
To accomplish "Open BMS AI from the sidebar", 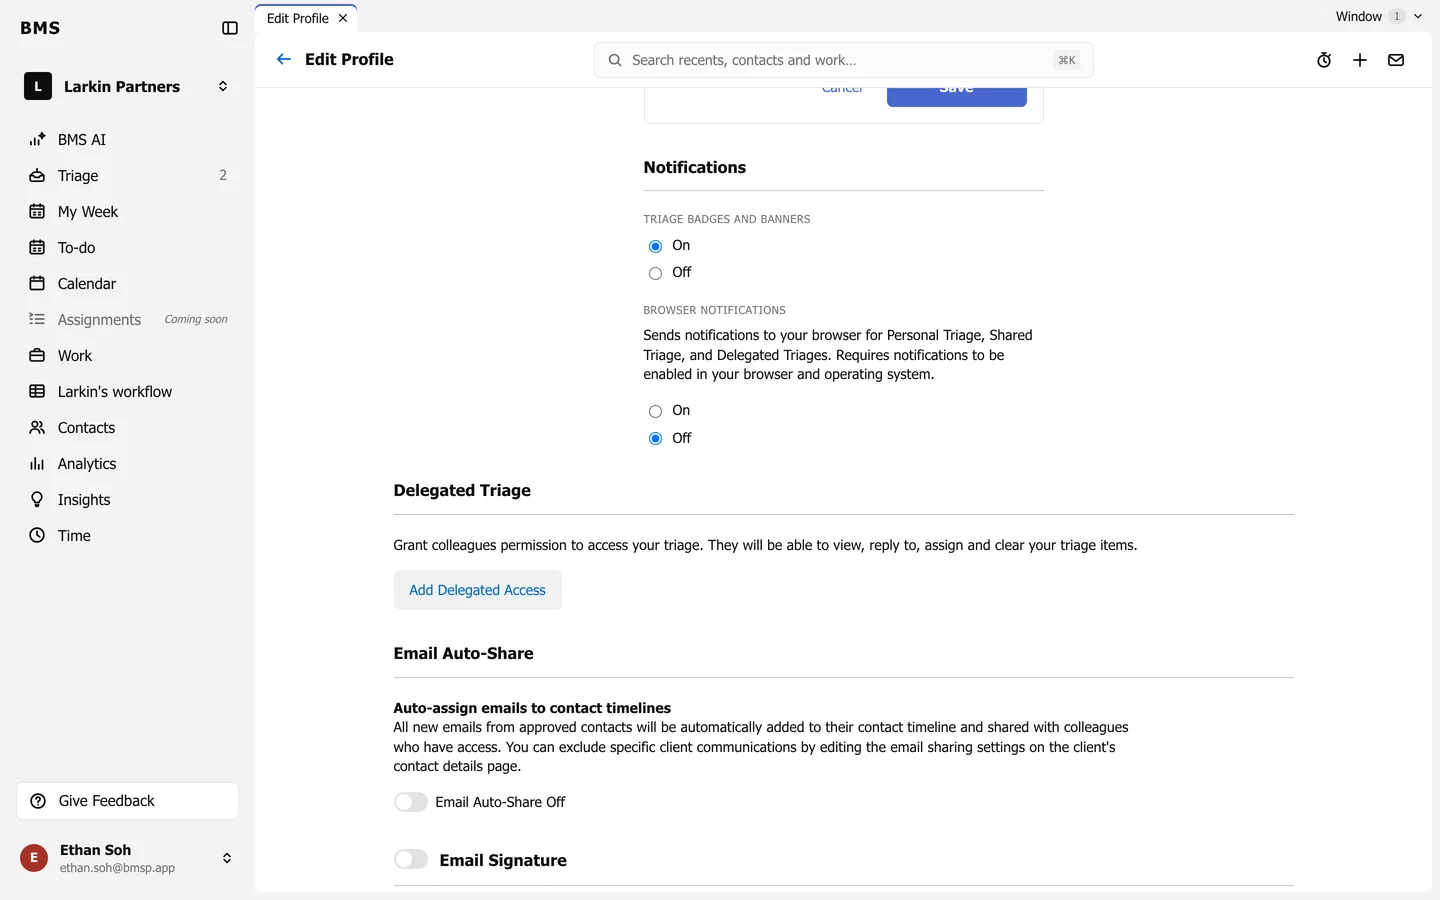I will coord(128,140).
